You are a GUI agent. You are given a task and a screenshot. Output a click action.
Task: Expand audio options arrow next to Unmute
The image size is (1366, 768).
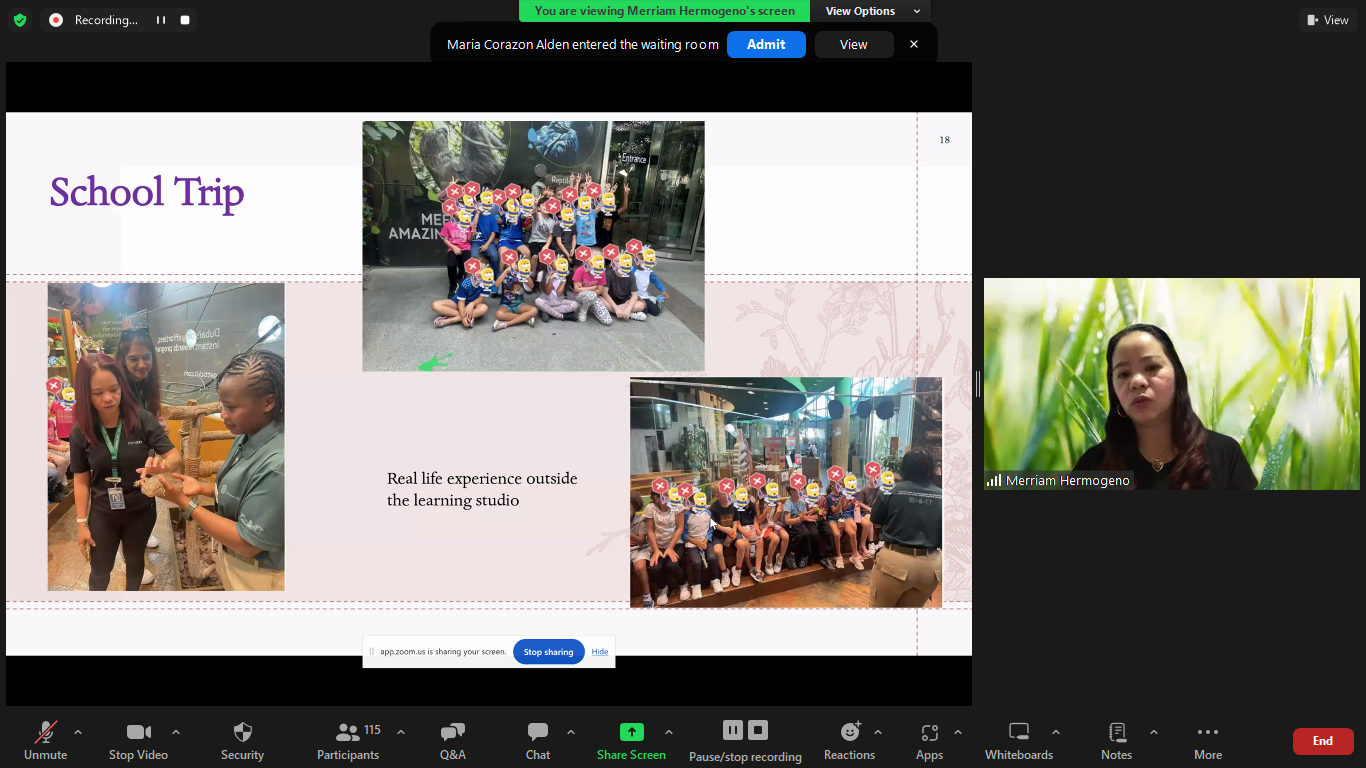pyautogui.click(x=78, y=732)
